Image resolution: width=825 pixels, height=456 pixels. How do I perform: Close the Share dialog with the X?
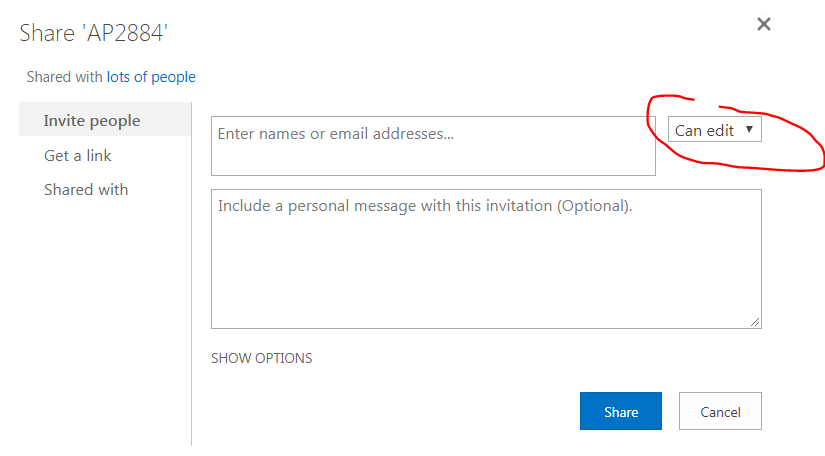click(x=764, y=24)
